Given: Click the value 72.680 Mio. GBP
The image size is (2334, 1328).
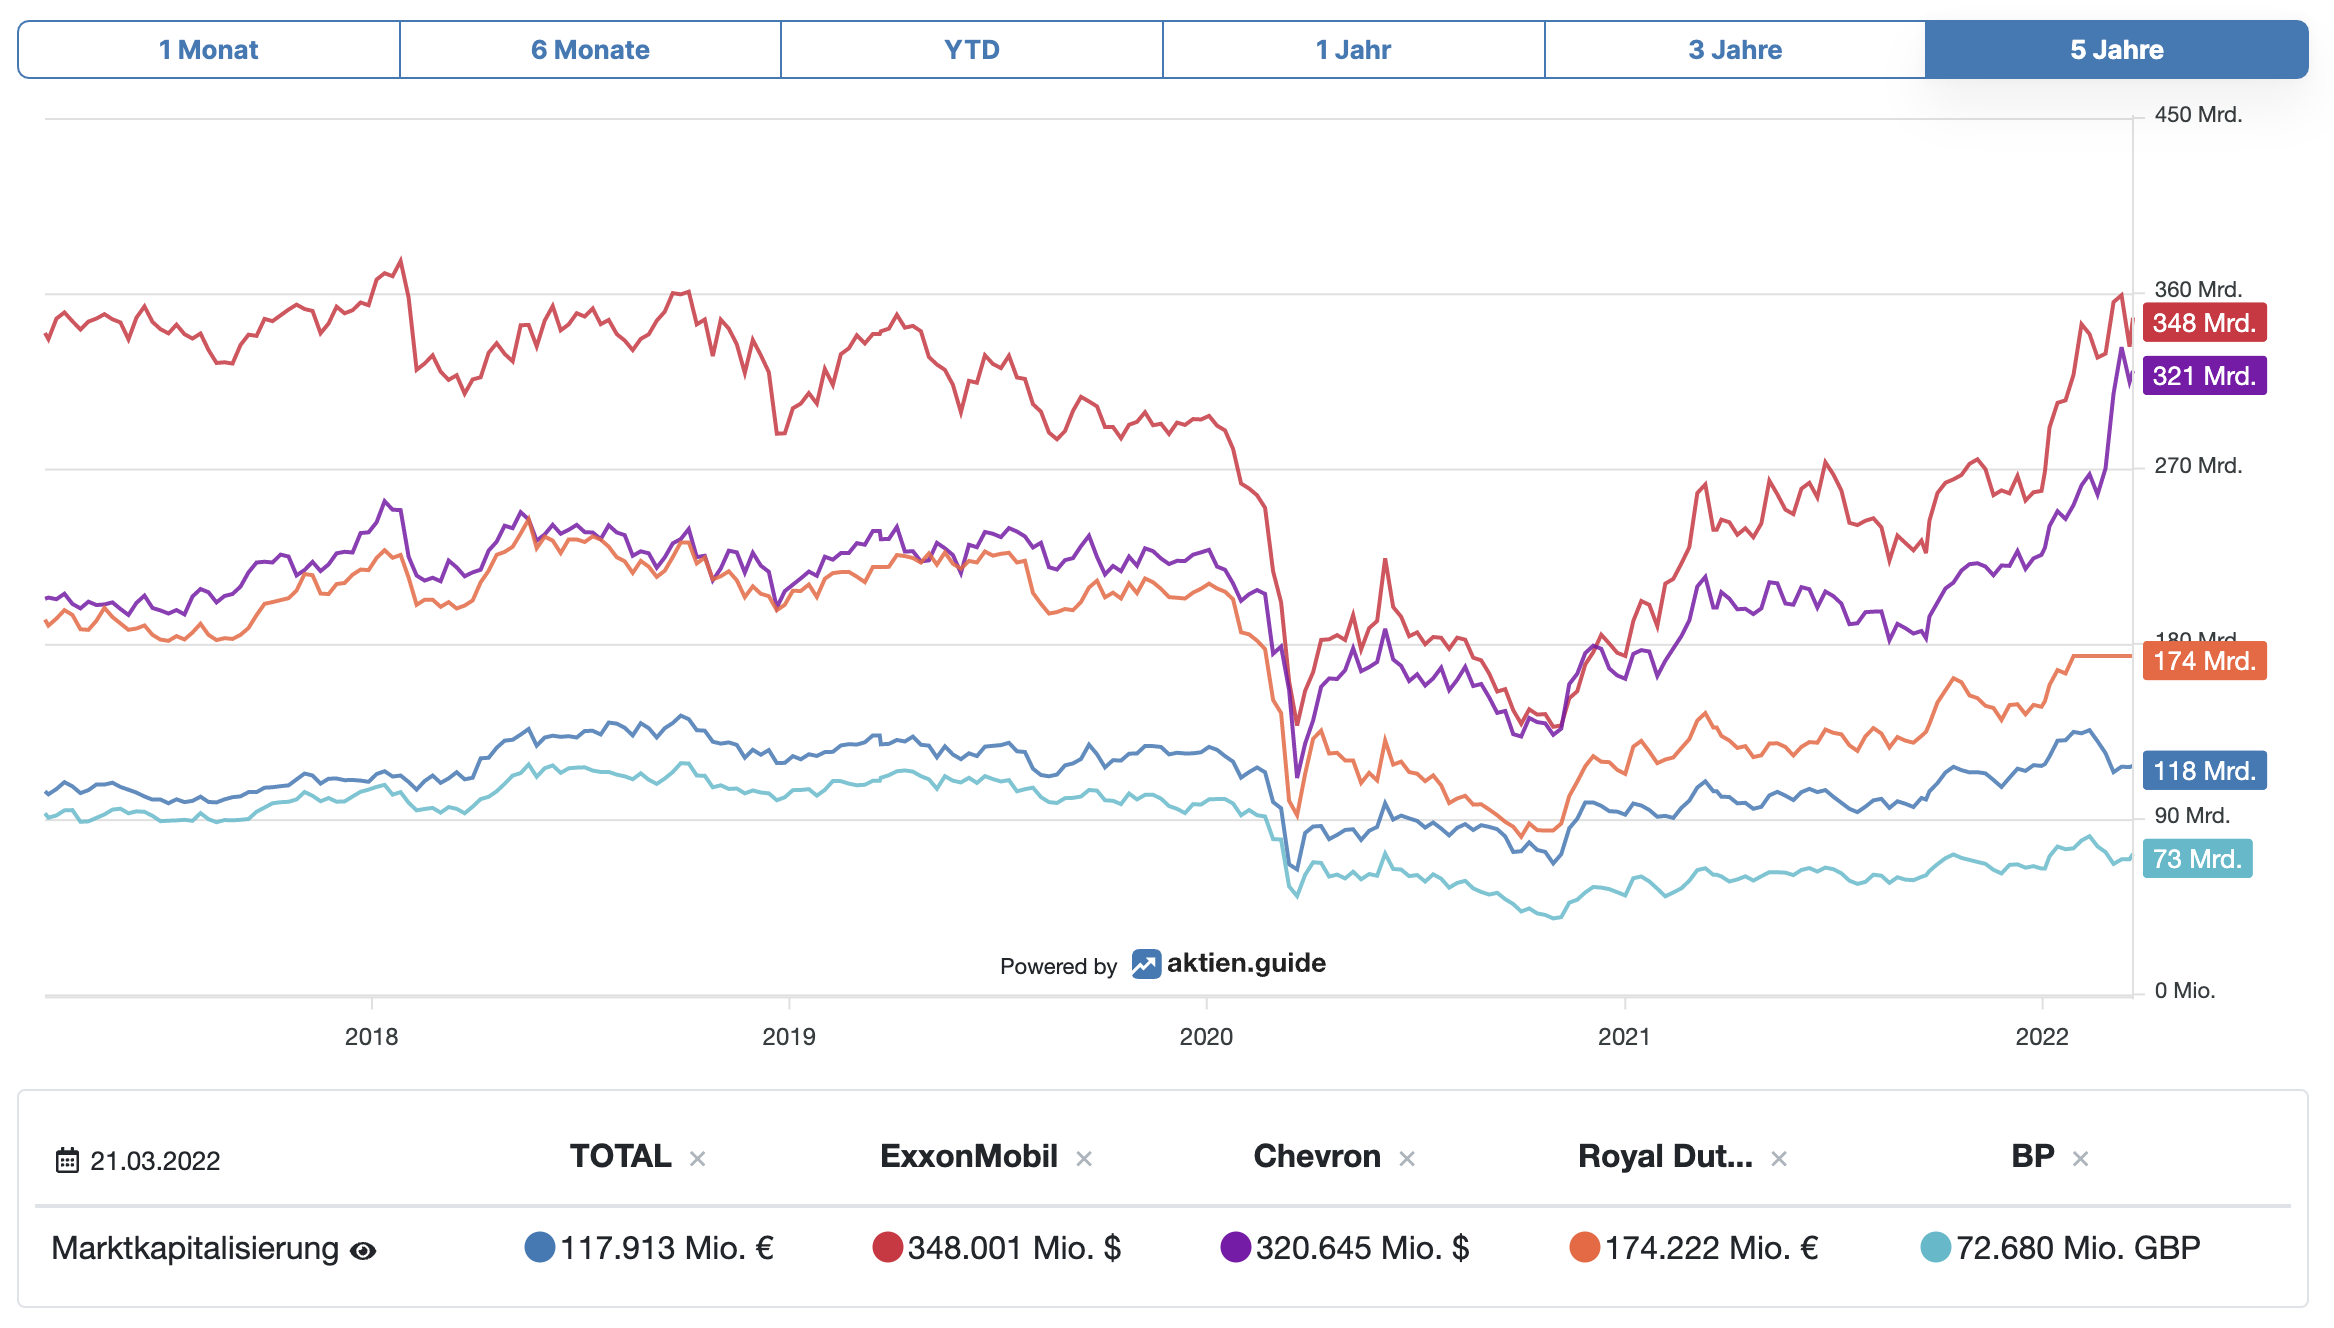Looking at the screenshot, I should [x=2079, y=1248].
